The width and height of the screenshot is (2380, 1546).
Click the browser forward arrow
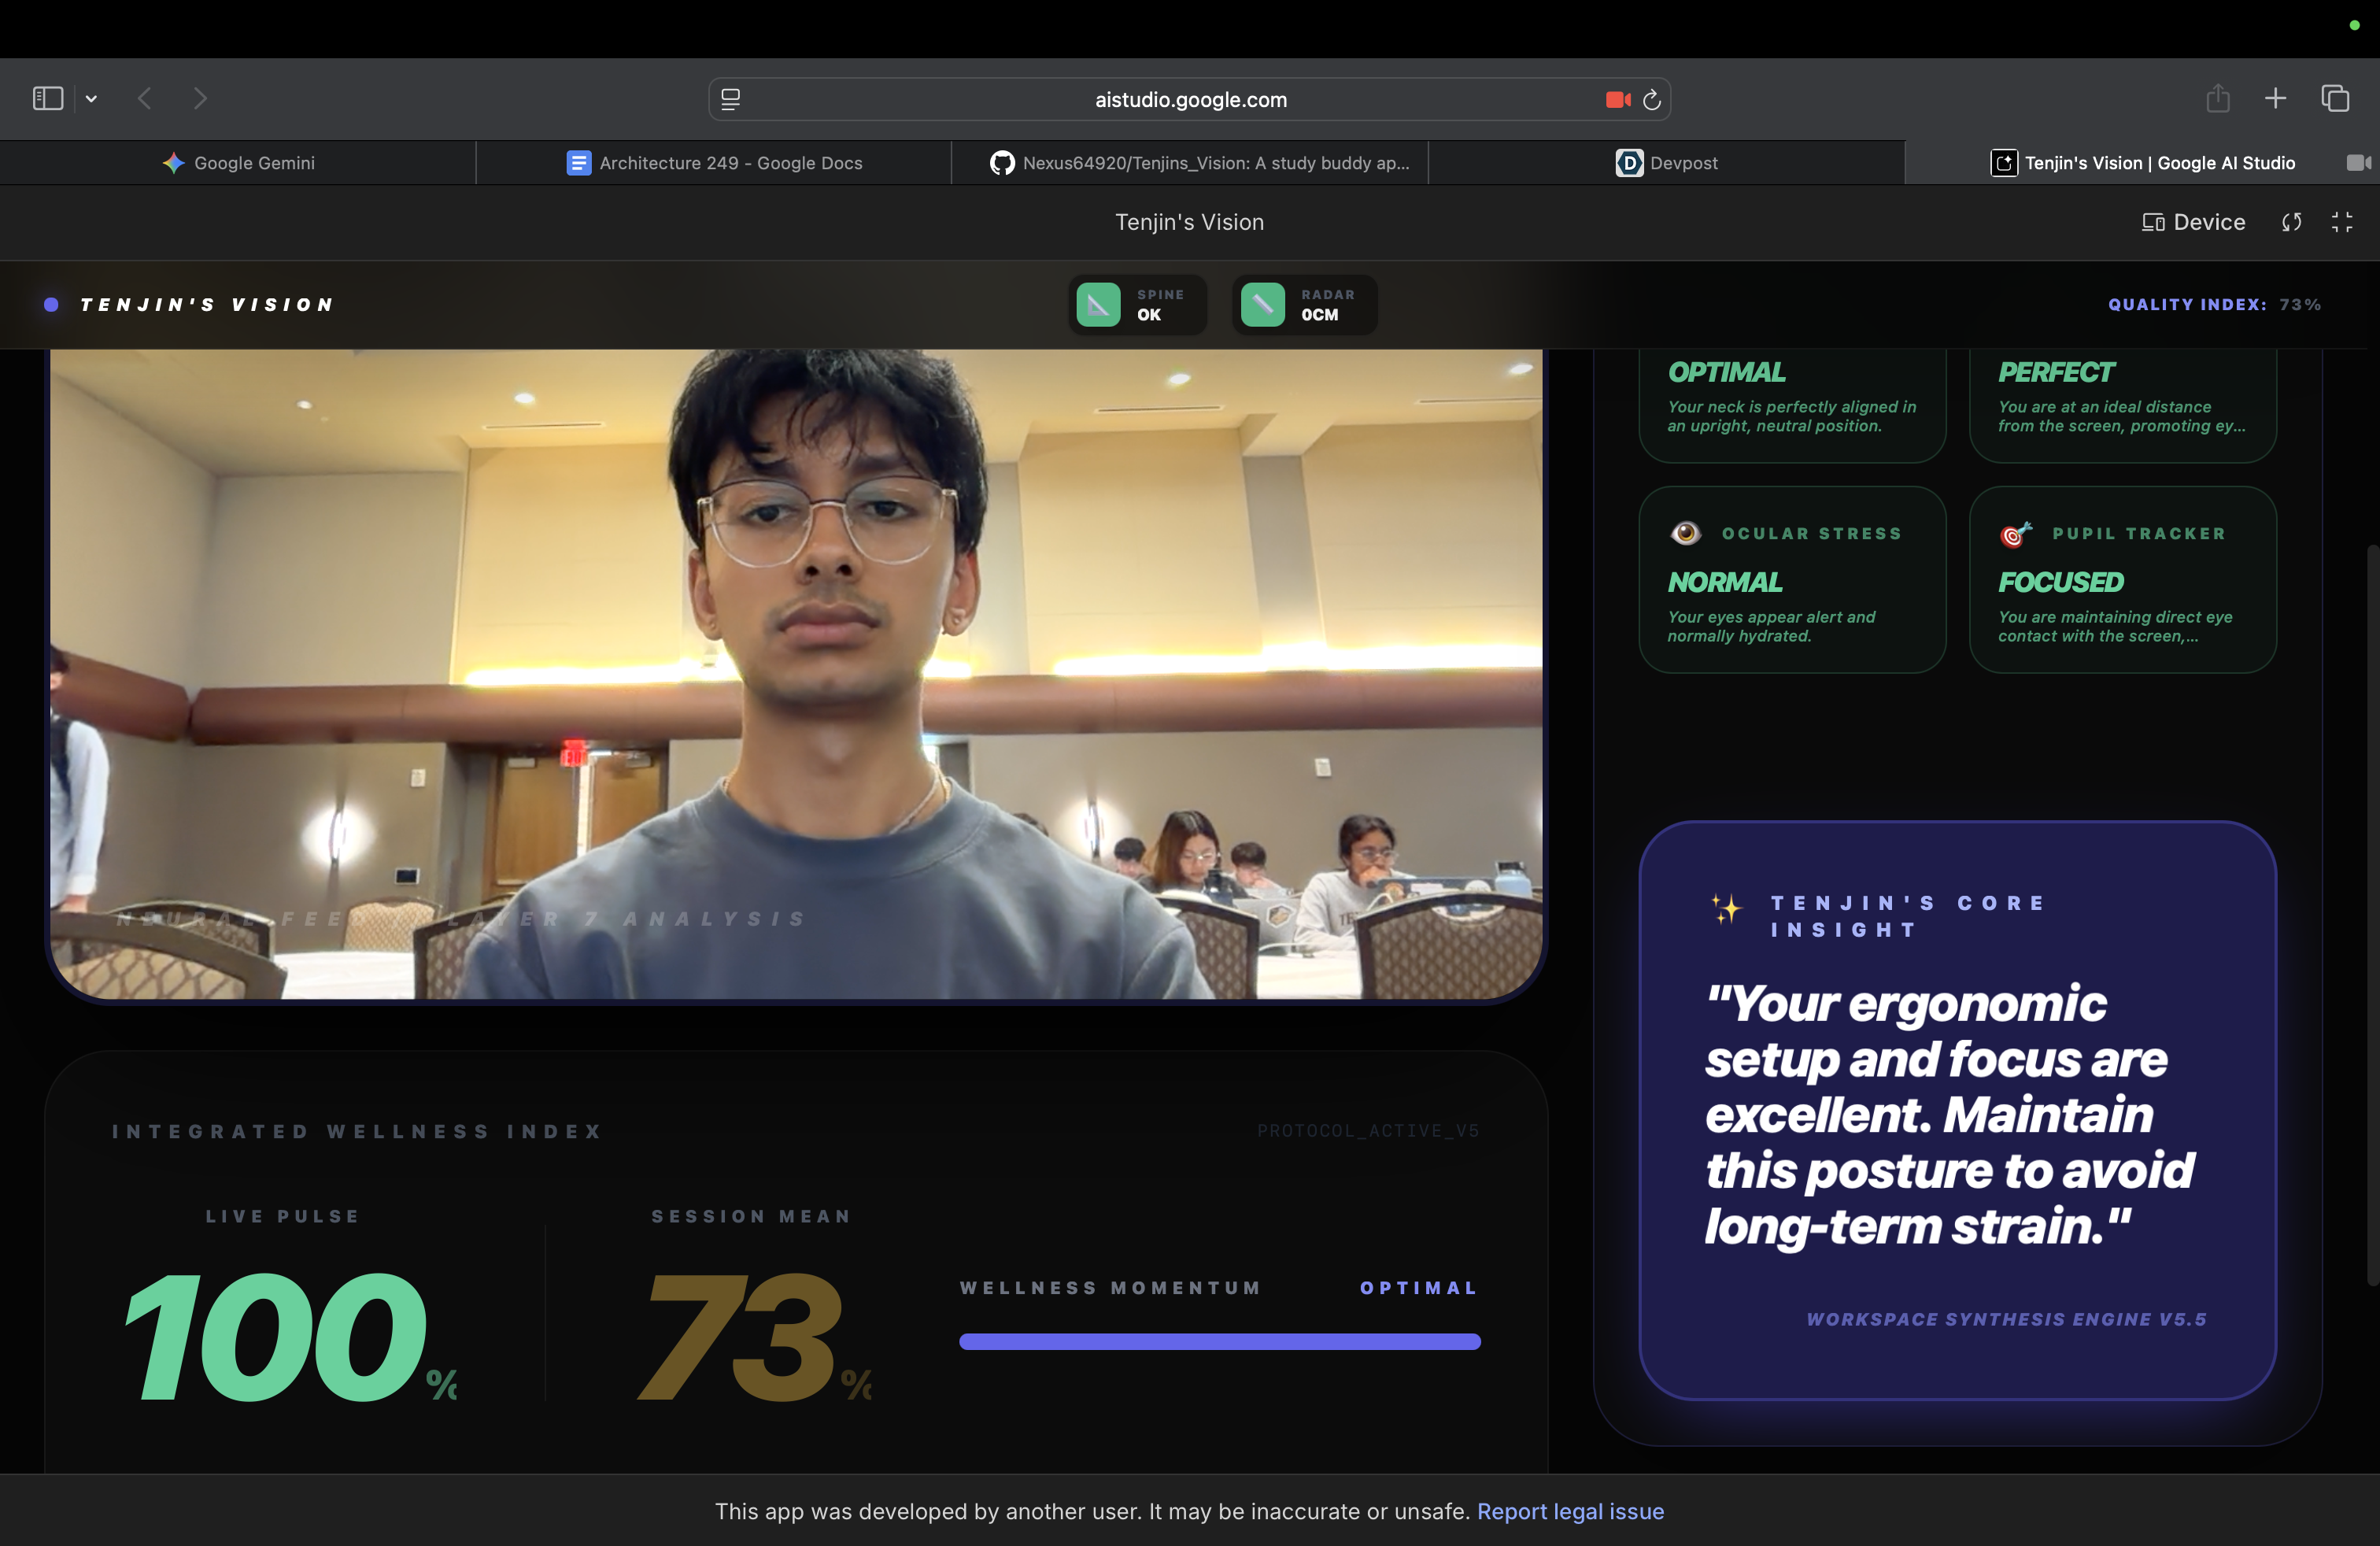pyautogui.click(x=200, y=98)
